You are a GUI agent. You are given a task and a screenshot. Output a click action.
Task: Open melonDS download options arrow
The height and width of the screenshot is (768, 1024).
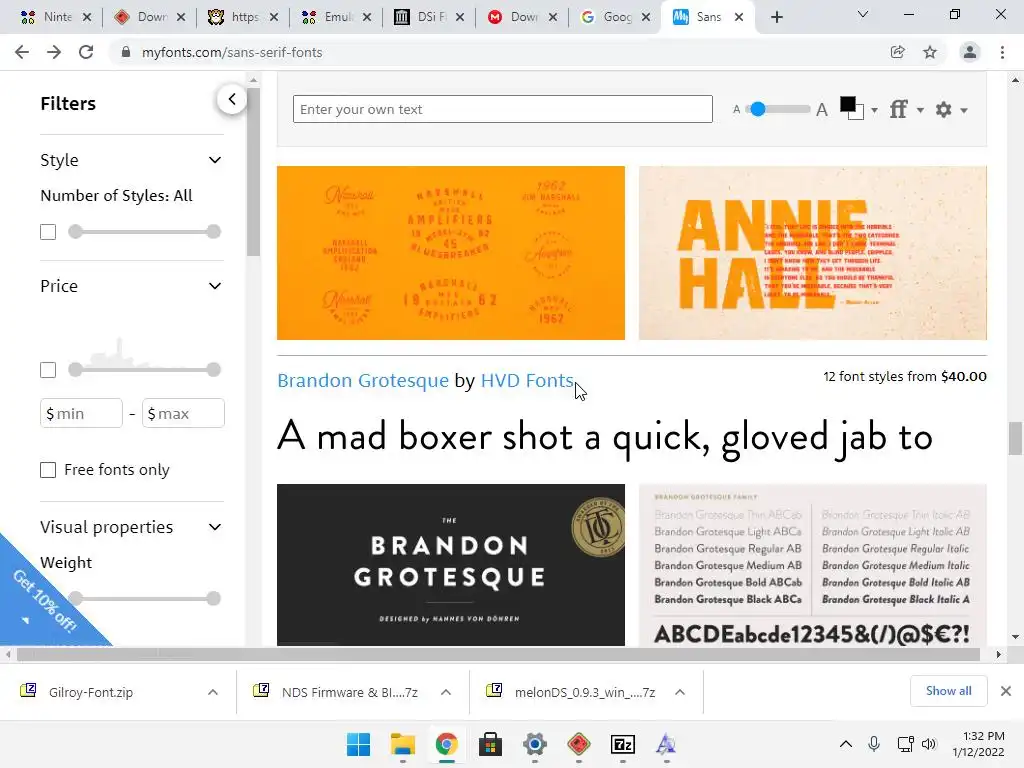[680, 692]
